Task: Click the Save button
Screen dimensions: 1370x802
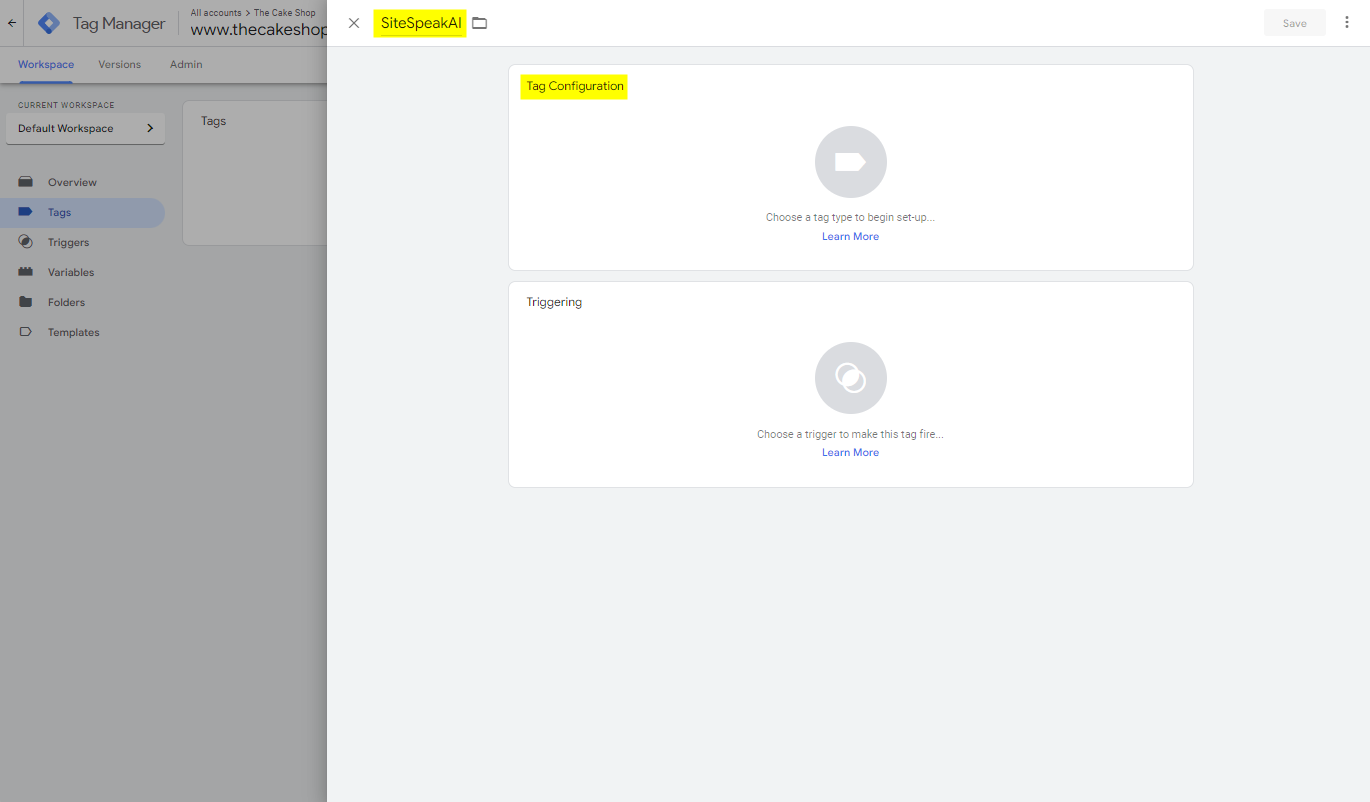Action: pos(1295,23)
